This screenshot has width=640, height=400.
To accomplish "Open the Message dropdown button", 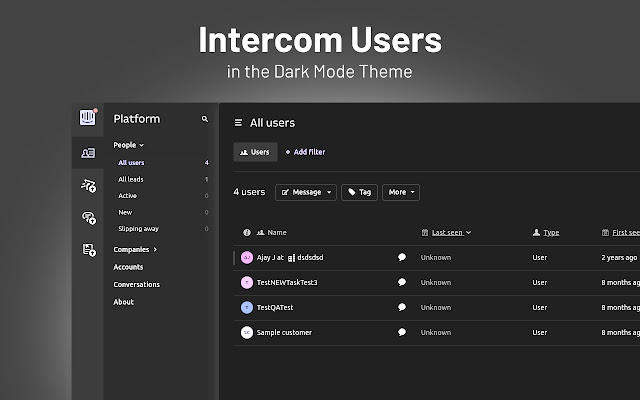I will click(306, 192).
